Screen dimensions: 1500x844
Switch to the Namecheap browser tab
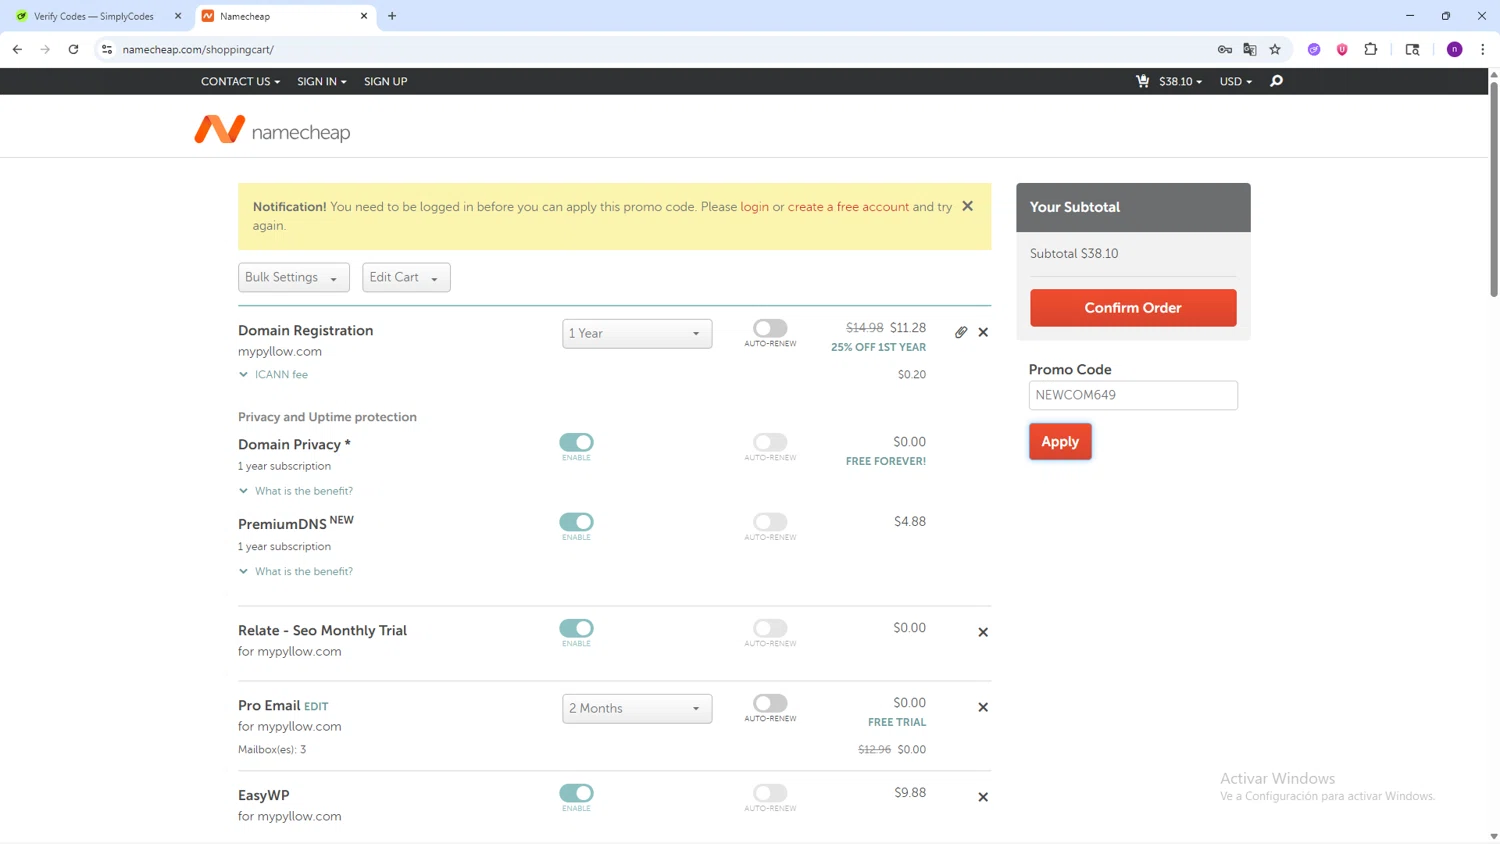[x=284, y=16]
